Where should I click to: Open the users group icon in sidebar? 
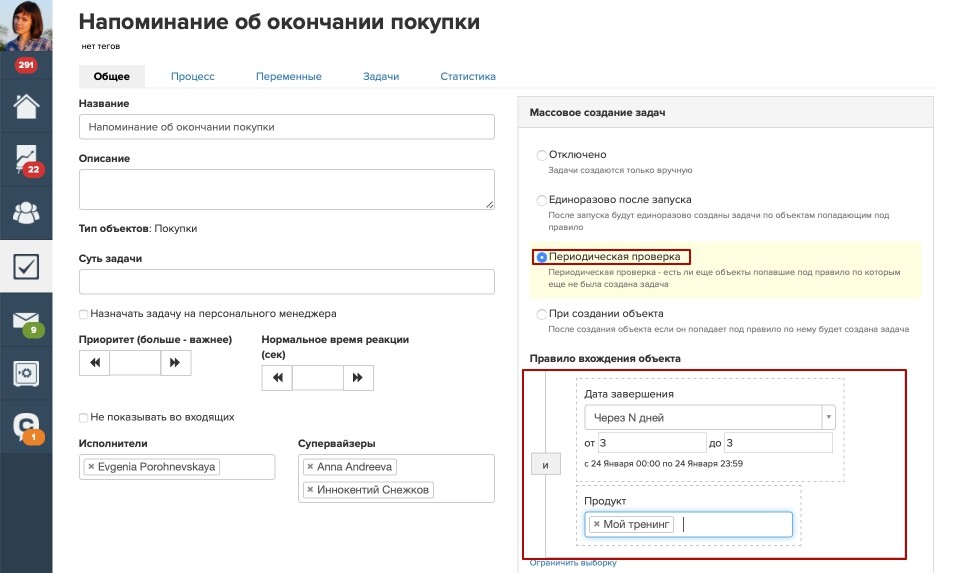pyautogui.click(x=26, y=213)
